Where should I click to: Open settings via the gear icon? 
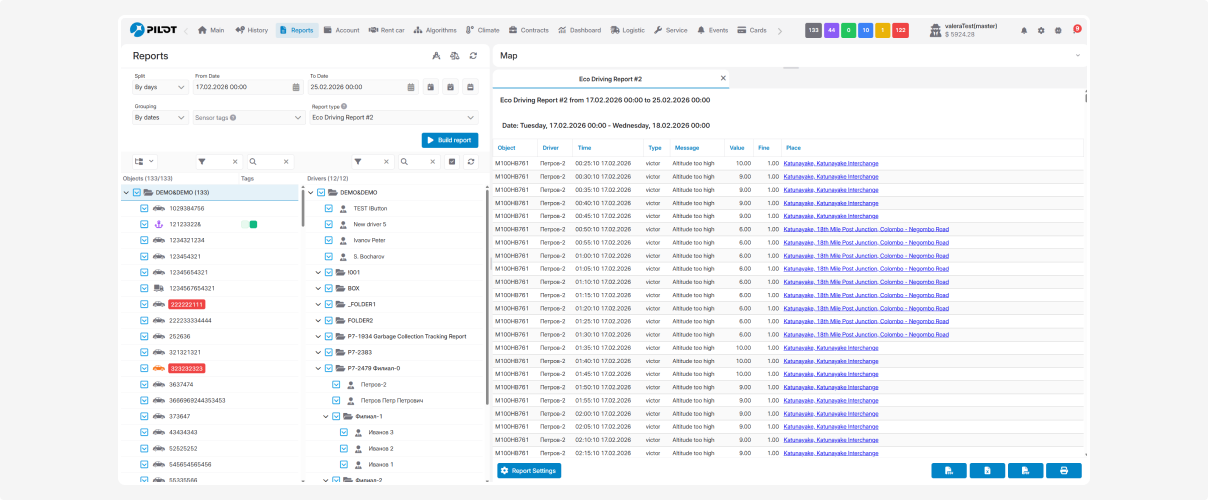1041,30
